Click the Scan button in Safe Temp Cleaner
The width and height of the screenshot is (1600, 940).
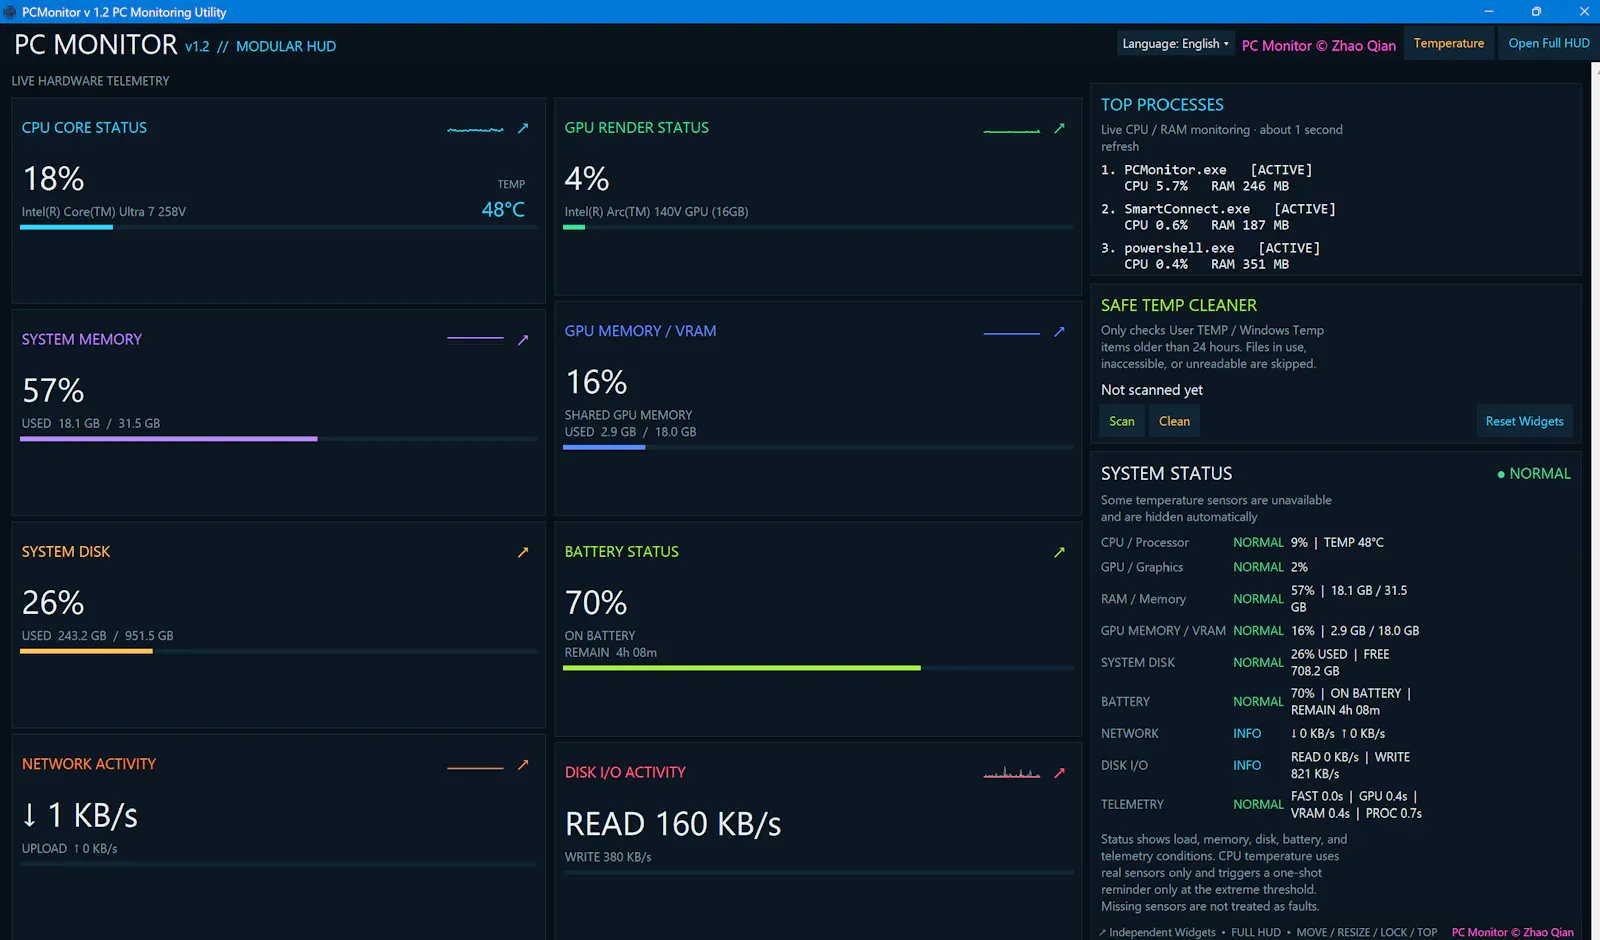pos(1122,421)
